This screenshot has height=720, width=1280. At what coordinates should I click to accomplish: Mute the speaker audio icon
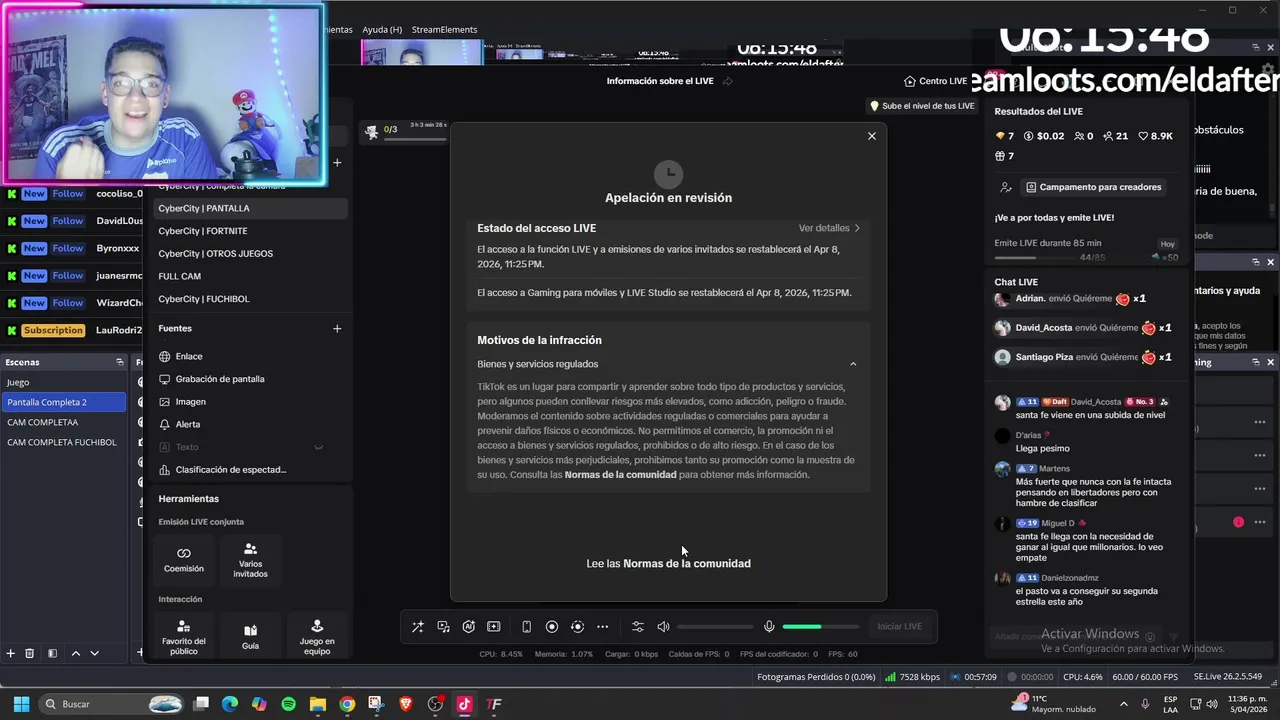pos(663,627)
